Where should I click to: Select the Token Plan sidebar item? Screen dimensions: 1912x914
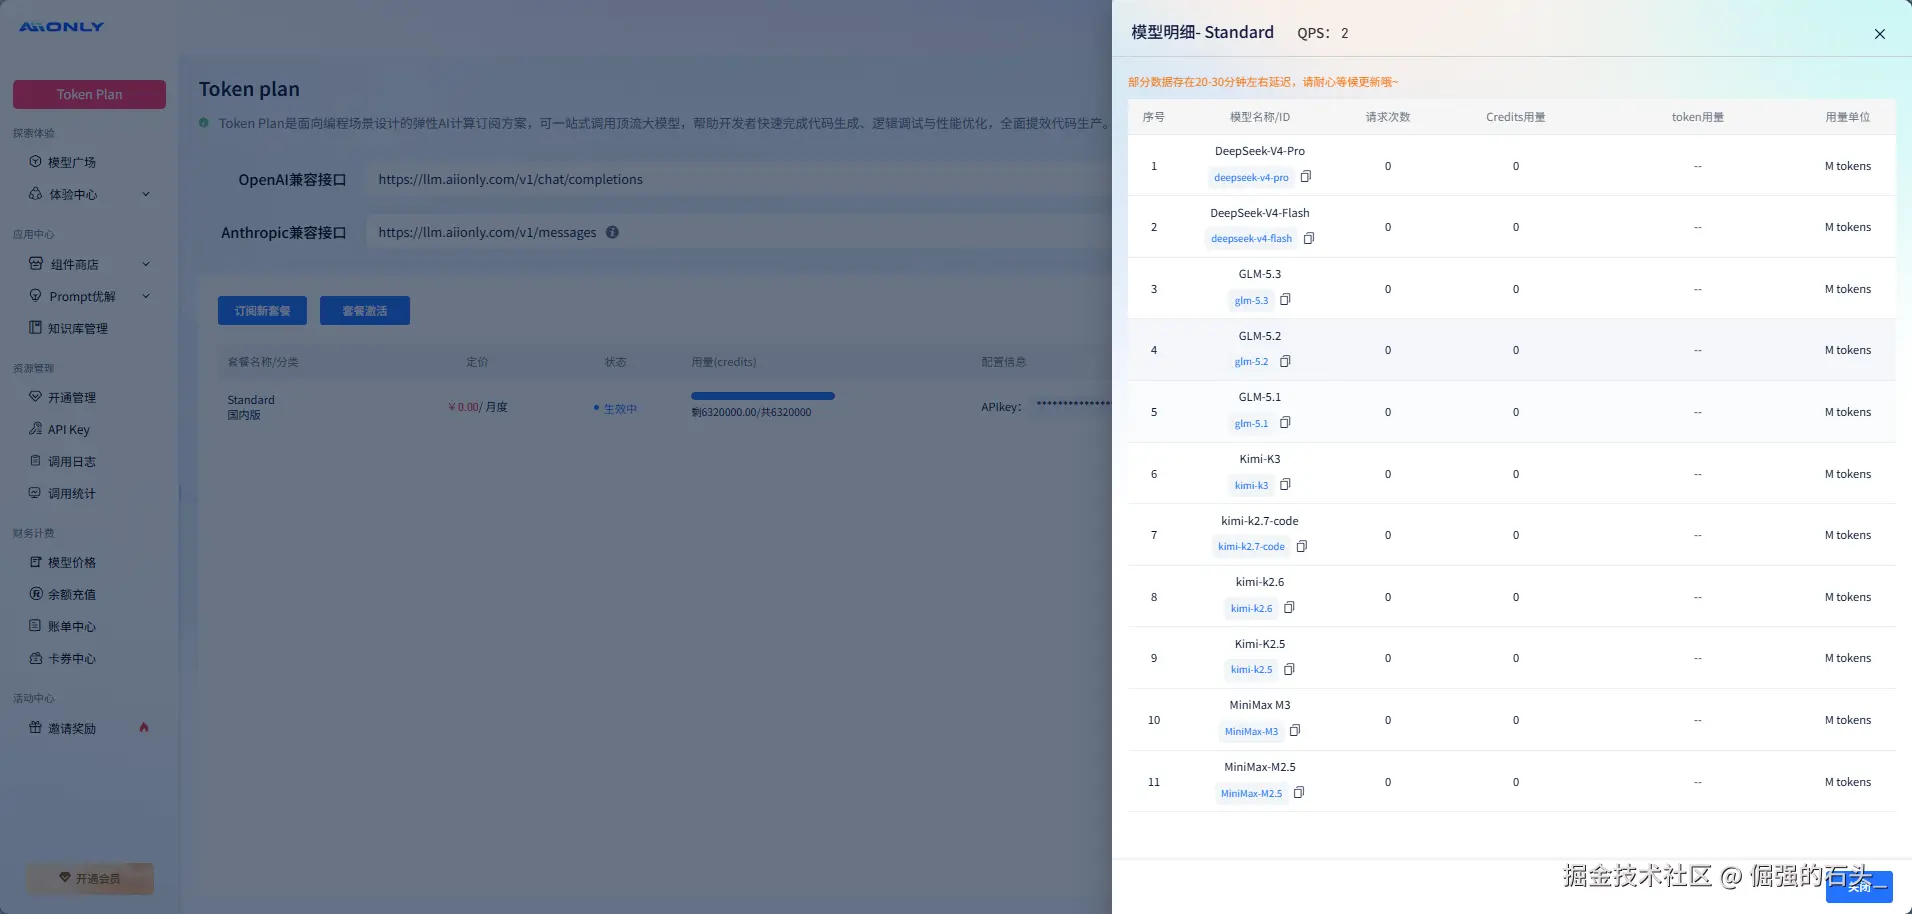pos(89,94)
